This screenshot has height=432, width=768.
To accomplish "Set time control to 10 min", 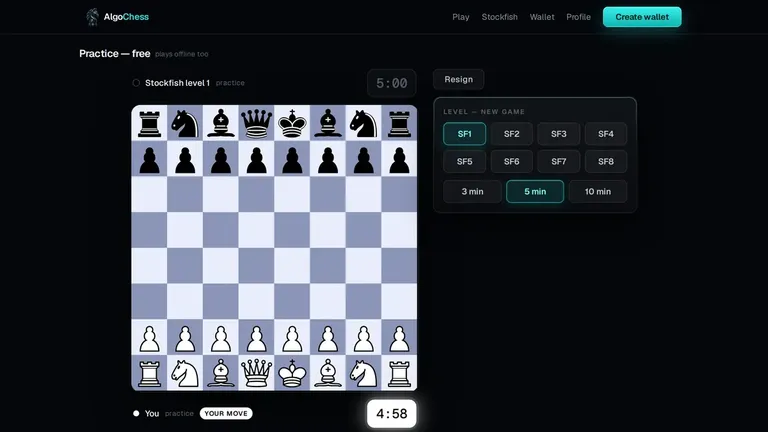I will point(598,192).
